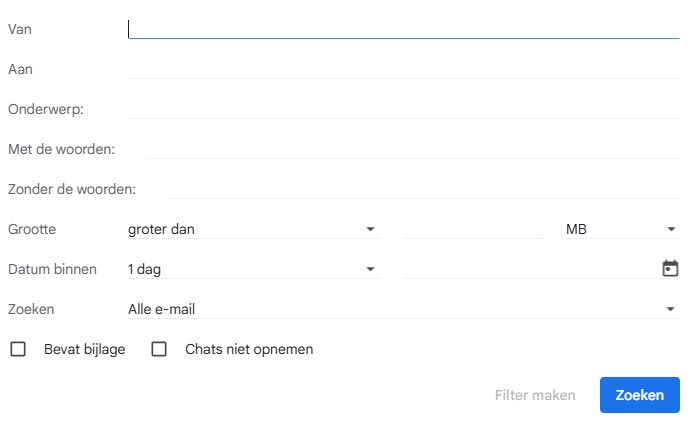Click the 'Filter maken' button
Screen dimensions: 689x432
[535, 395]
